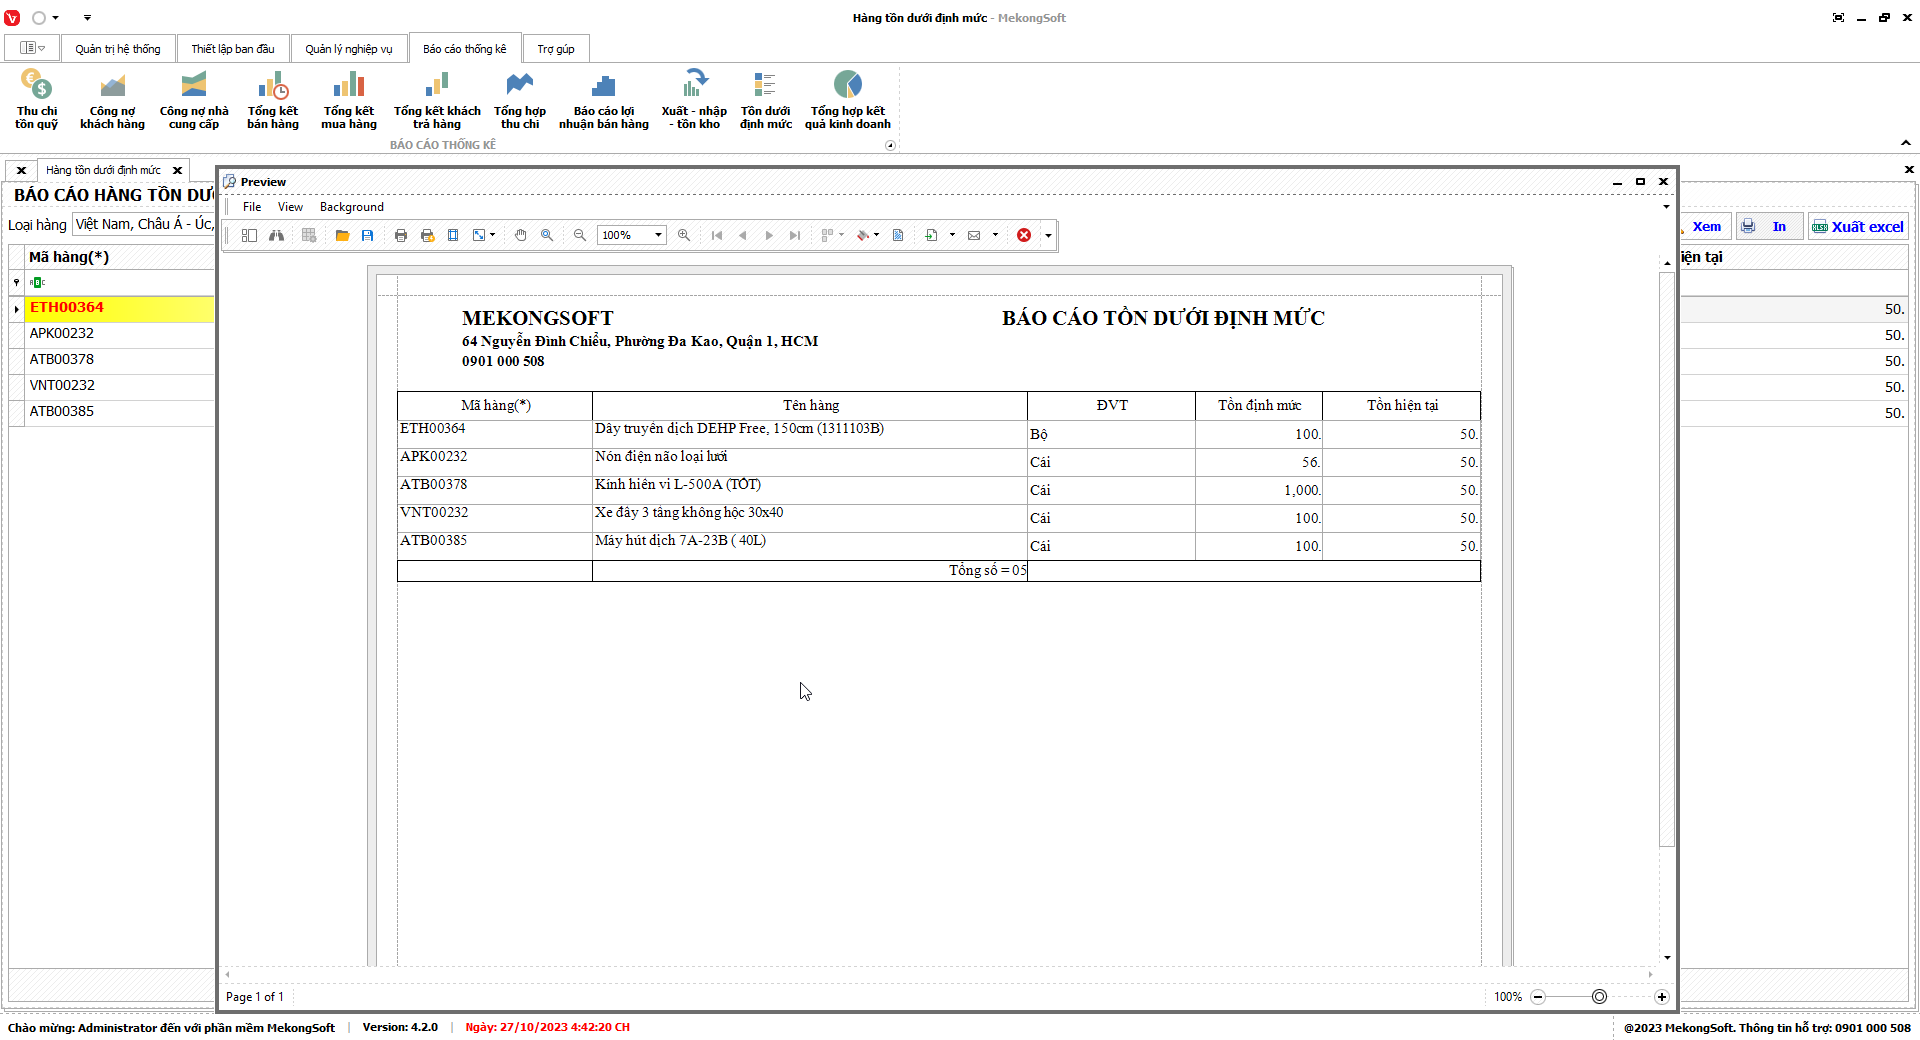Image resolution: width=1920 pixels, height=1040 pixels.
Task: Click the red Close Preview icon in toolbar
Action: 1024,235
